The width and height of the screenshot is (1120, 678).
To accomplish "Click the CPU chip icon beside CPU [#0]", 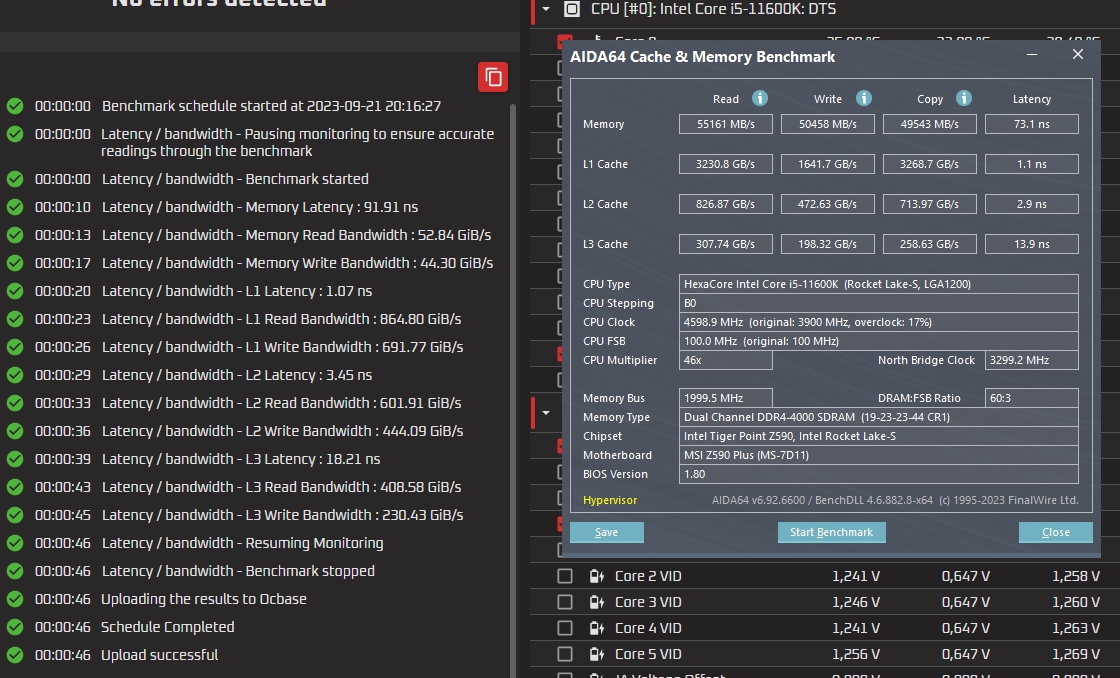I will 572,9.
